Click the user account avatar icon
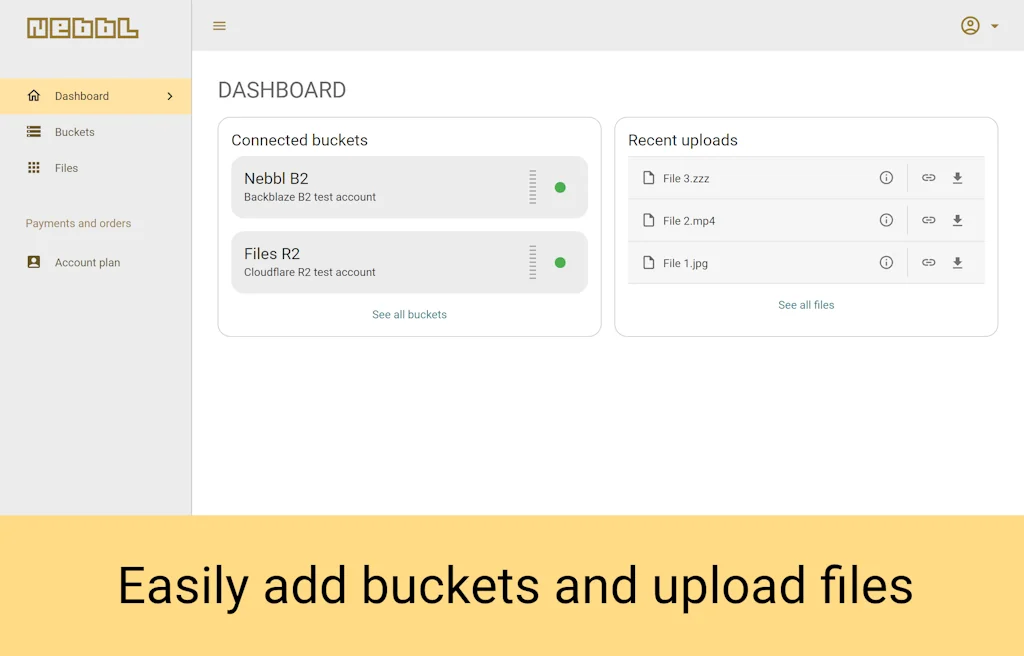This screenshot has width=1024, height=656. (970, 26)
